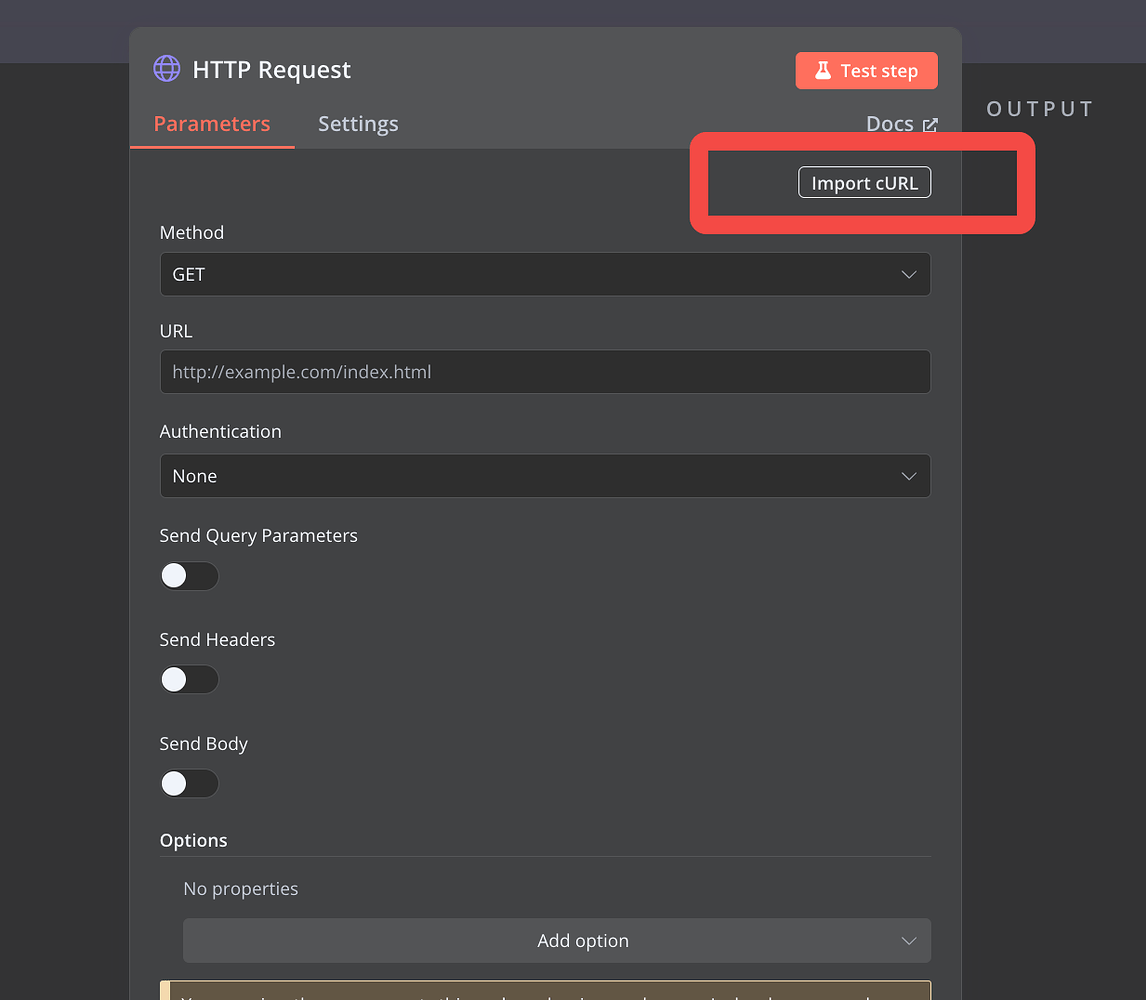This screenshot has height=1000, width=1146.
Task: Click the warning banner below Add option
Action: [545, 992]
